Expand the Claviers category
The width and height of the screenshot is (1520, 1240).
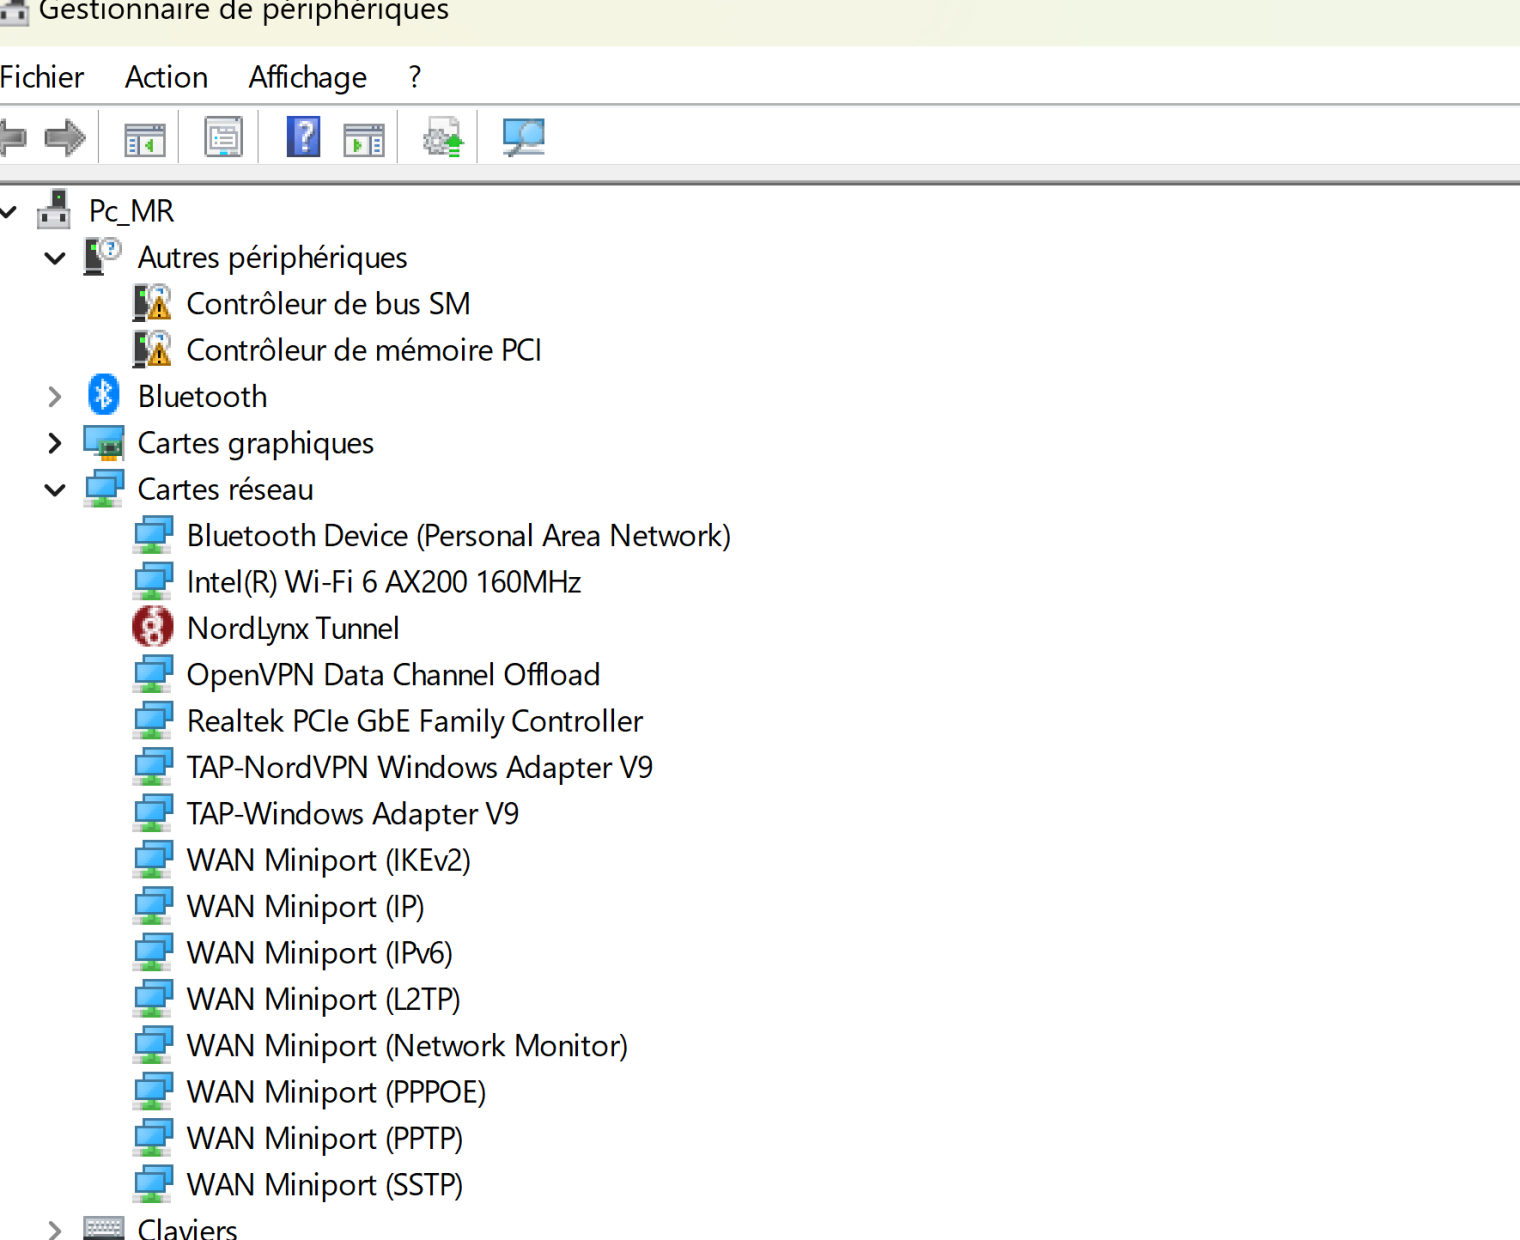coord(55,1229)
